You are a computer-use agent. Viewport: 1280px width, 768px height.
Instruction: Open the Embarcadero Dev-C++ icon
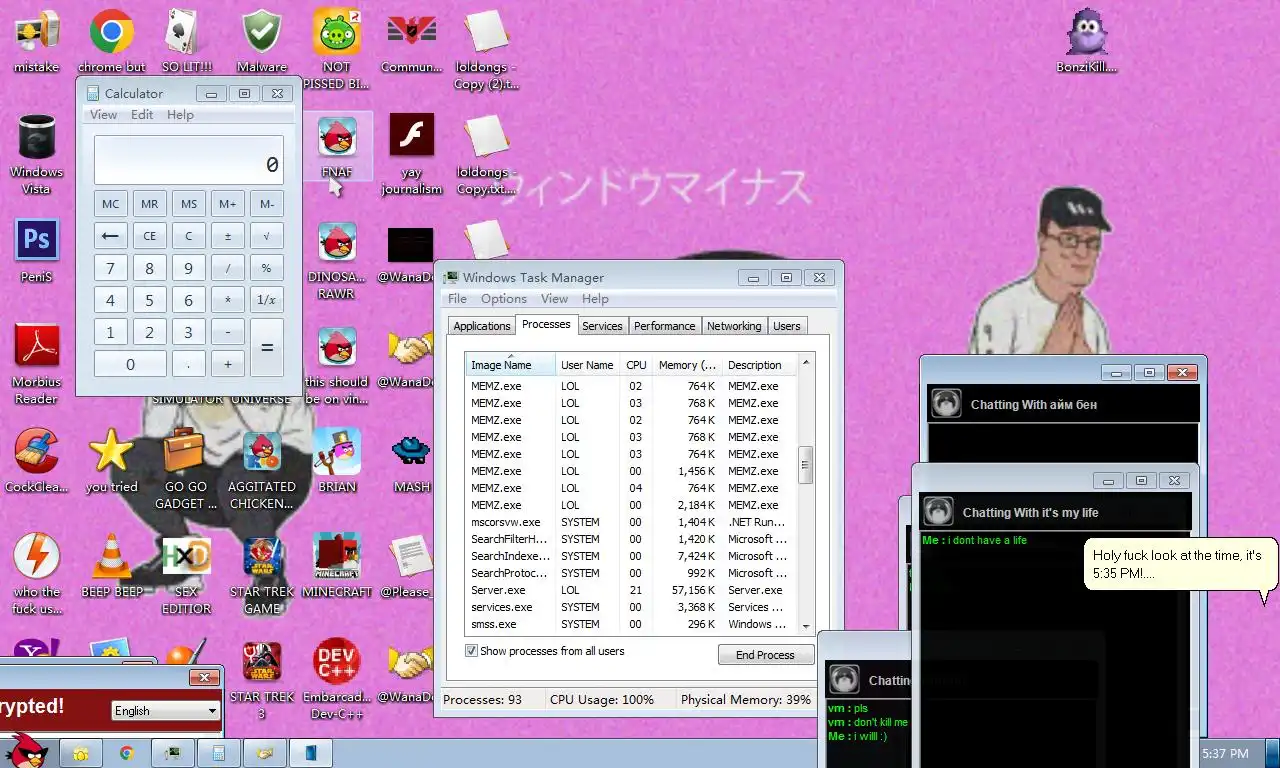tap(337, 678)
